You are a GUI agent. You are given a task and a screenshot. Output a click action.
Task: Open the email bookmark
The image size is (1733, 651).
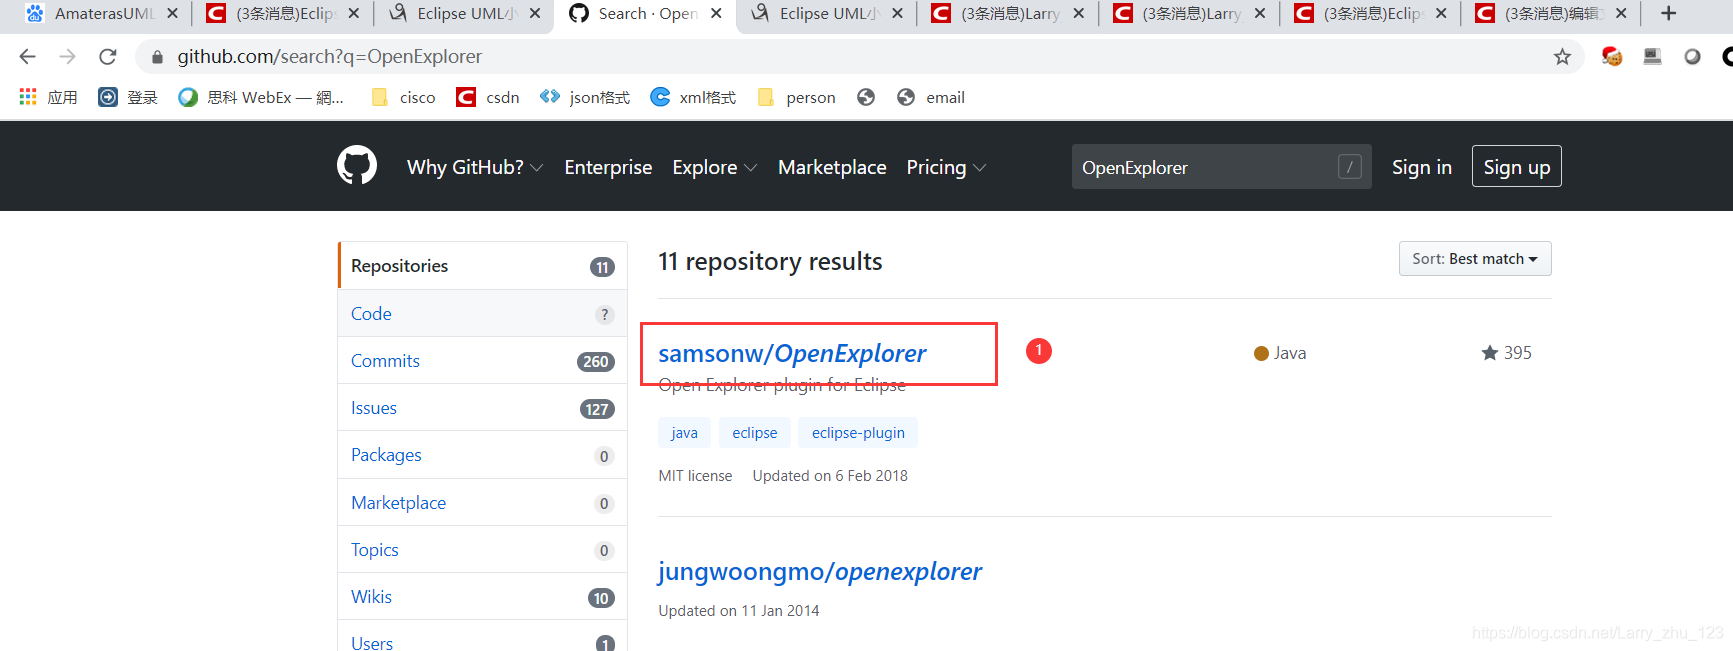click(x=931, y=97)
